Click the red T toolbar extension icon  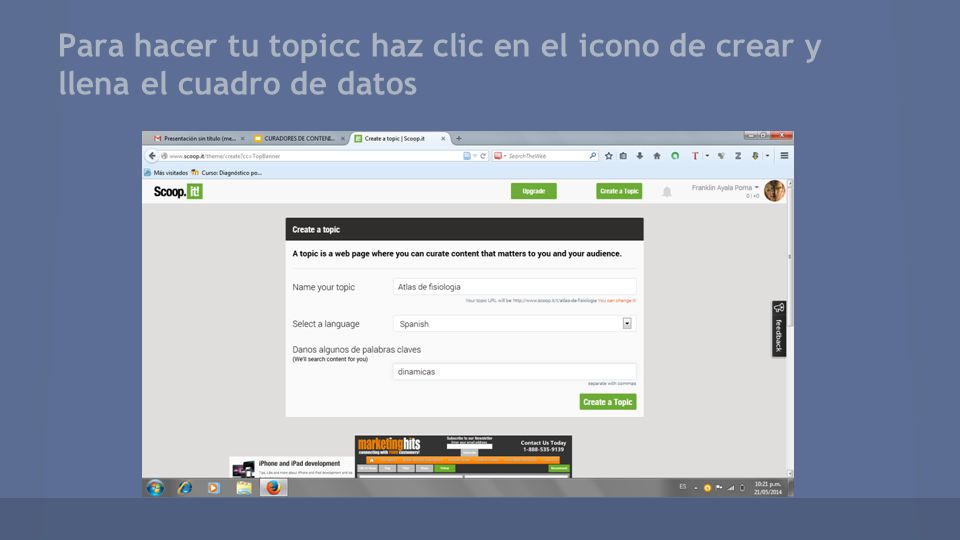pyautogui.click(x=695, y=156)
